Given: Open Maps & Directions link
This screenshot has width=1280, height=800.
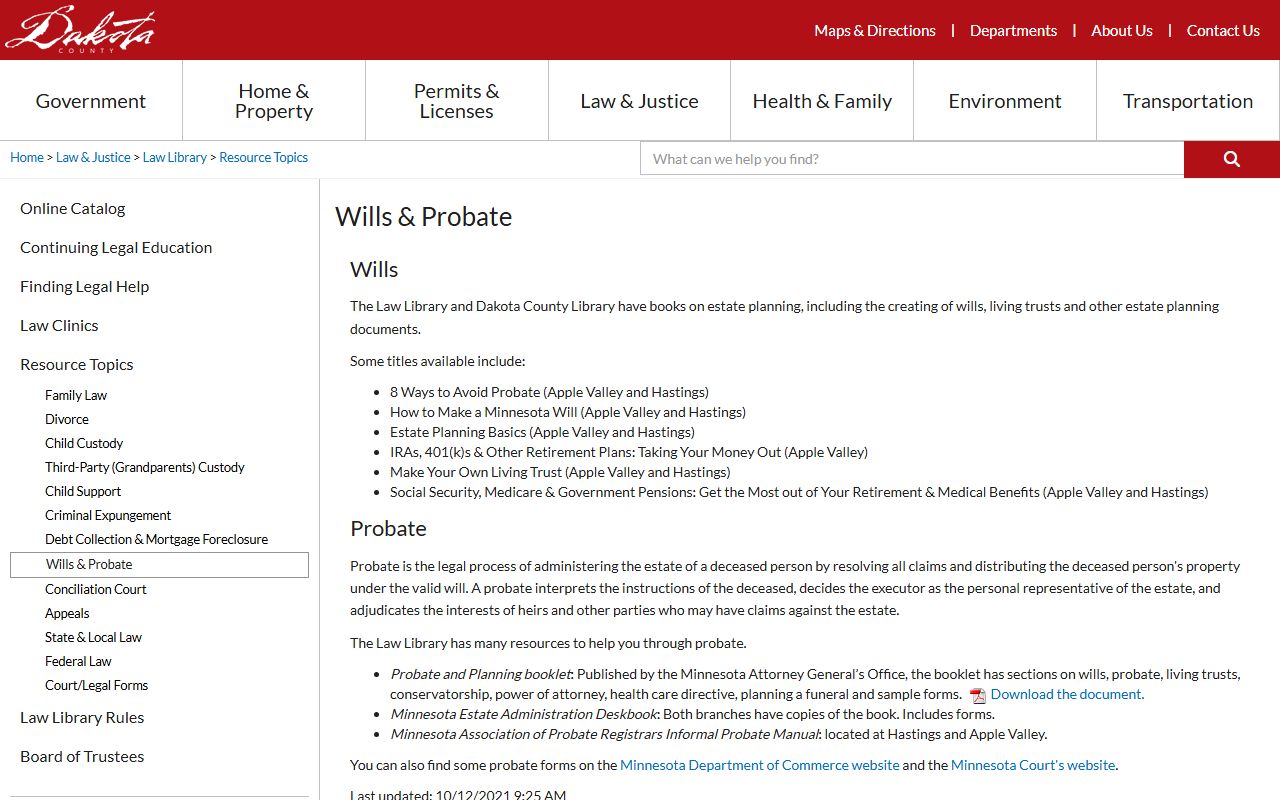Looking at the screenshot, I should point(875,31).
